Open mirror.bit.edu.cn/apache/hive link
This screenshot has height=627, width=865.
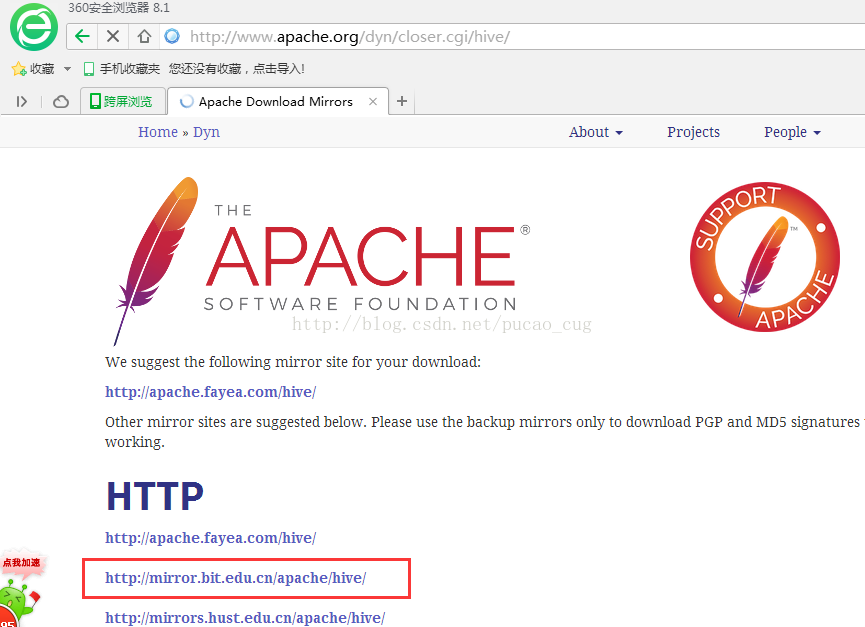(236, 578)
